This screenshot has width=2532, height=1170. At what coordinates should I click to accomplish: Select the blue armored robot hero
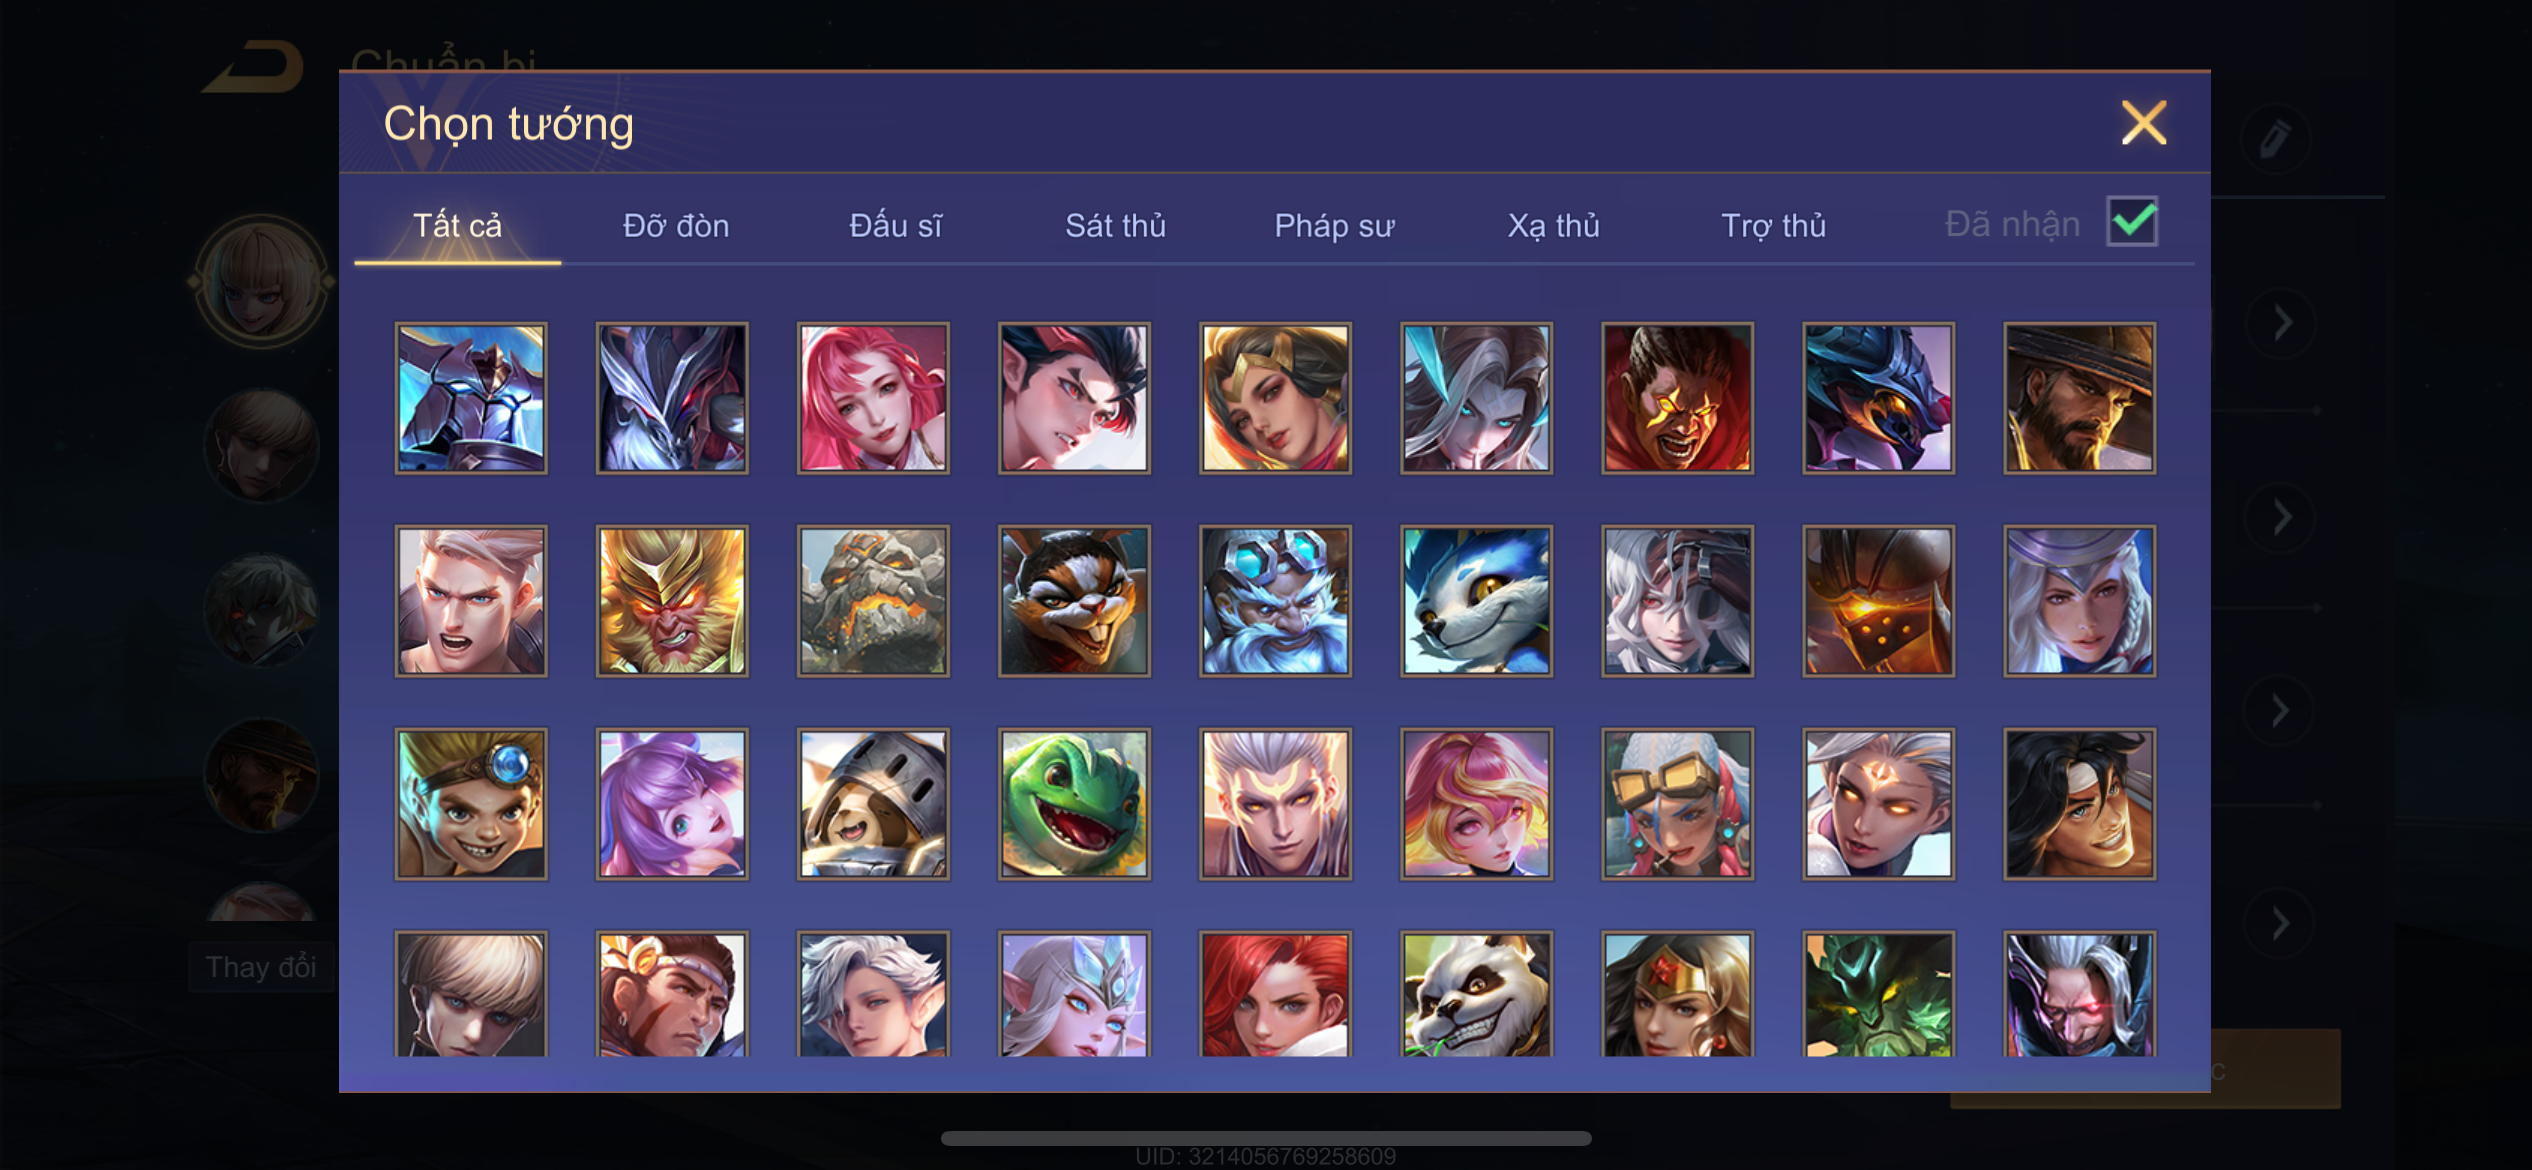click(x=471, y=398)
